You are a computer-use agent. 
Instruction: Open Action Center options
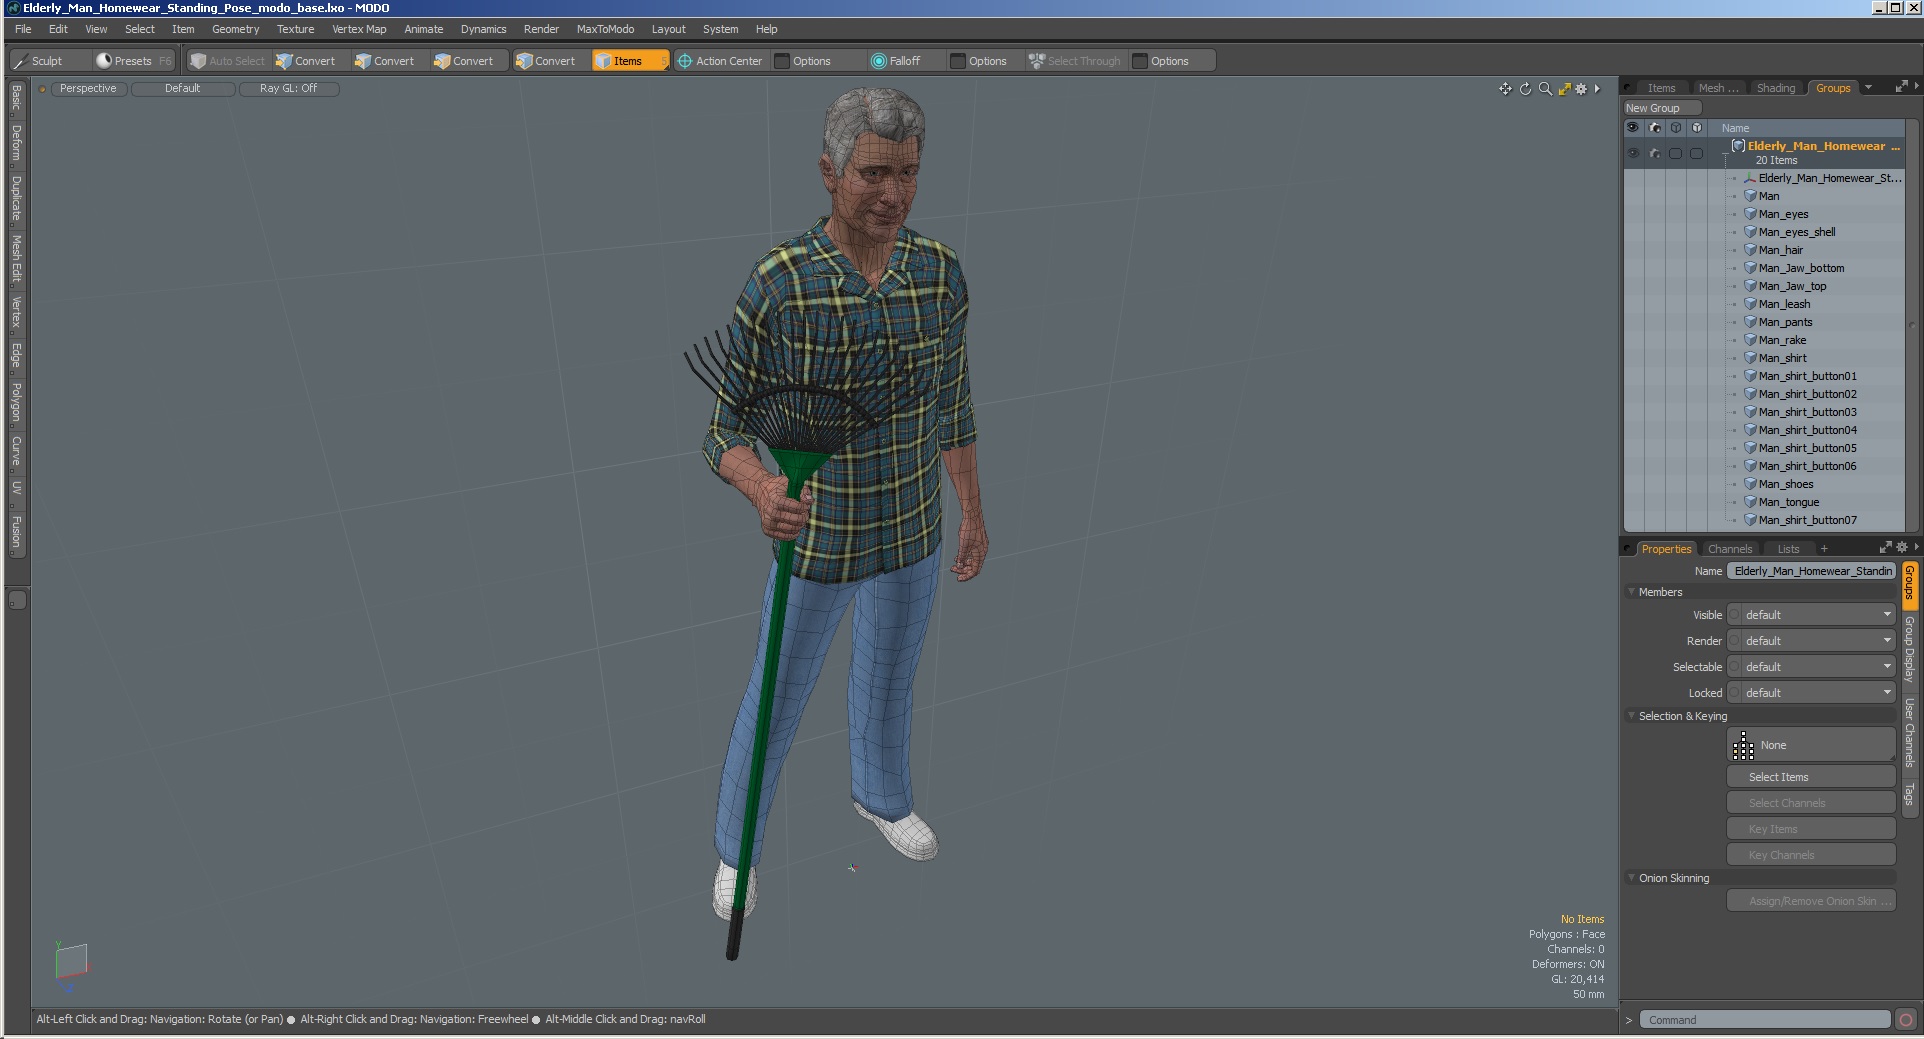tap(720, 61)
